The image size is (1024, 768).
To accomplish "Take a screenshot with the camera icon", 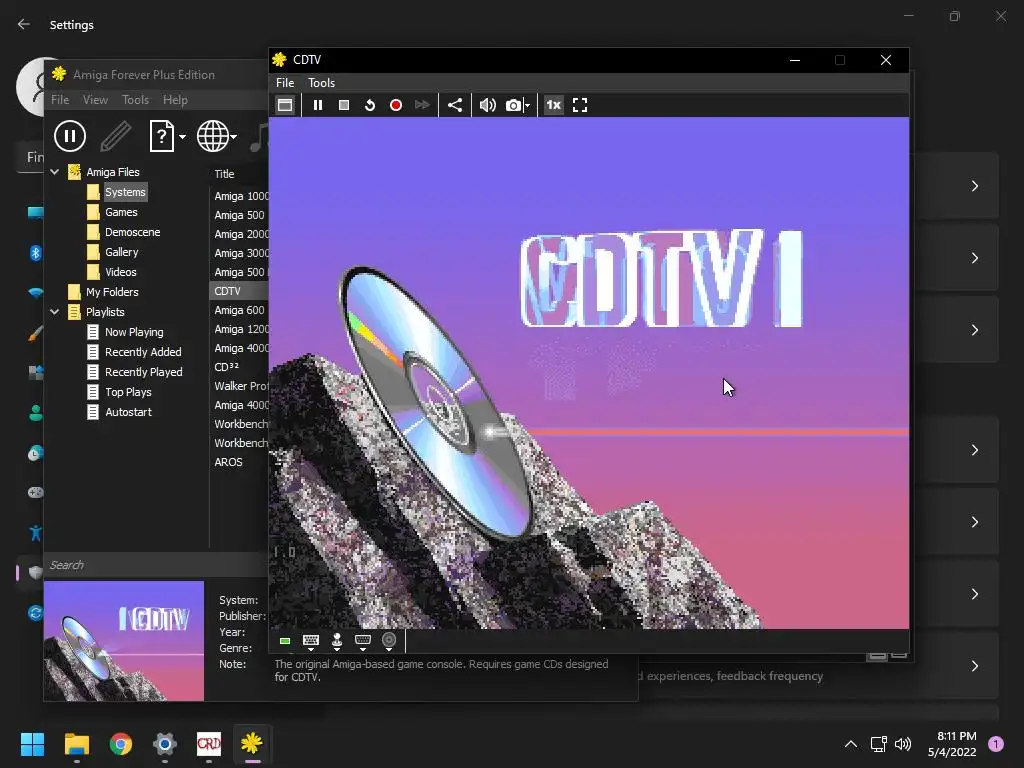I will coord(514,105).
